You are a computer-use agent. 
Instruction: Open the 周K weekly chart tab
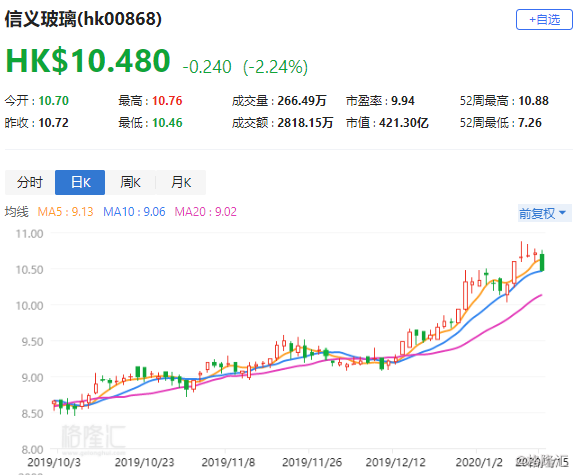point(130,182)
